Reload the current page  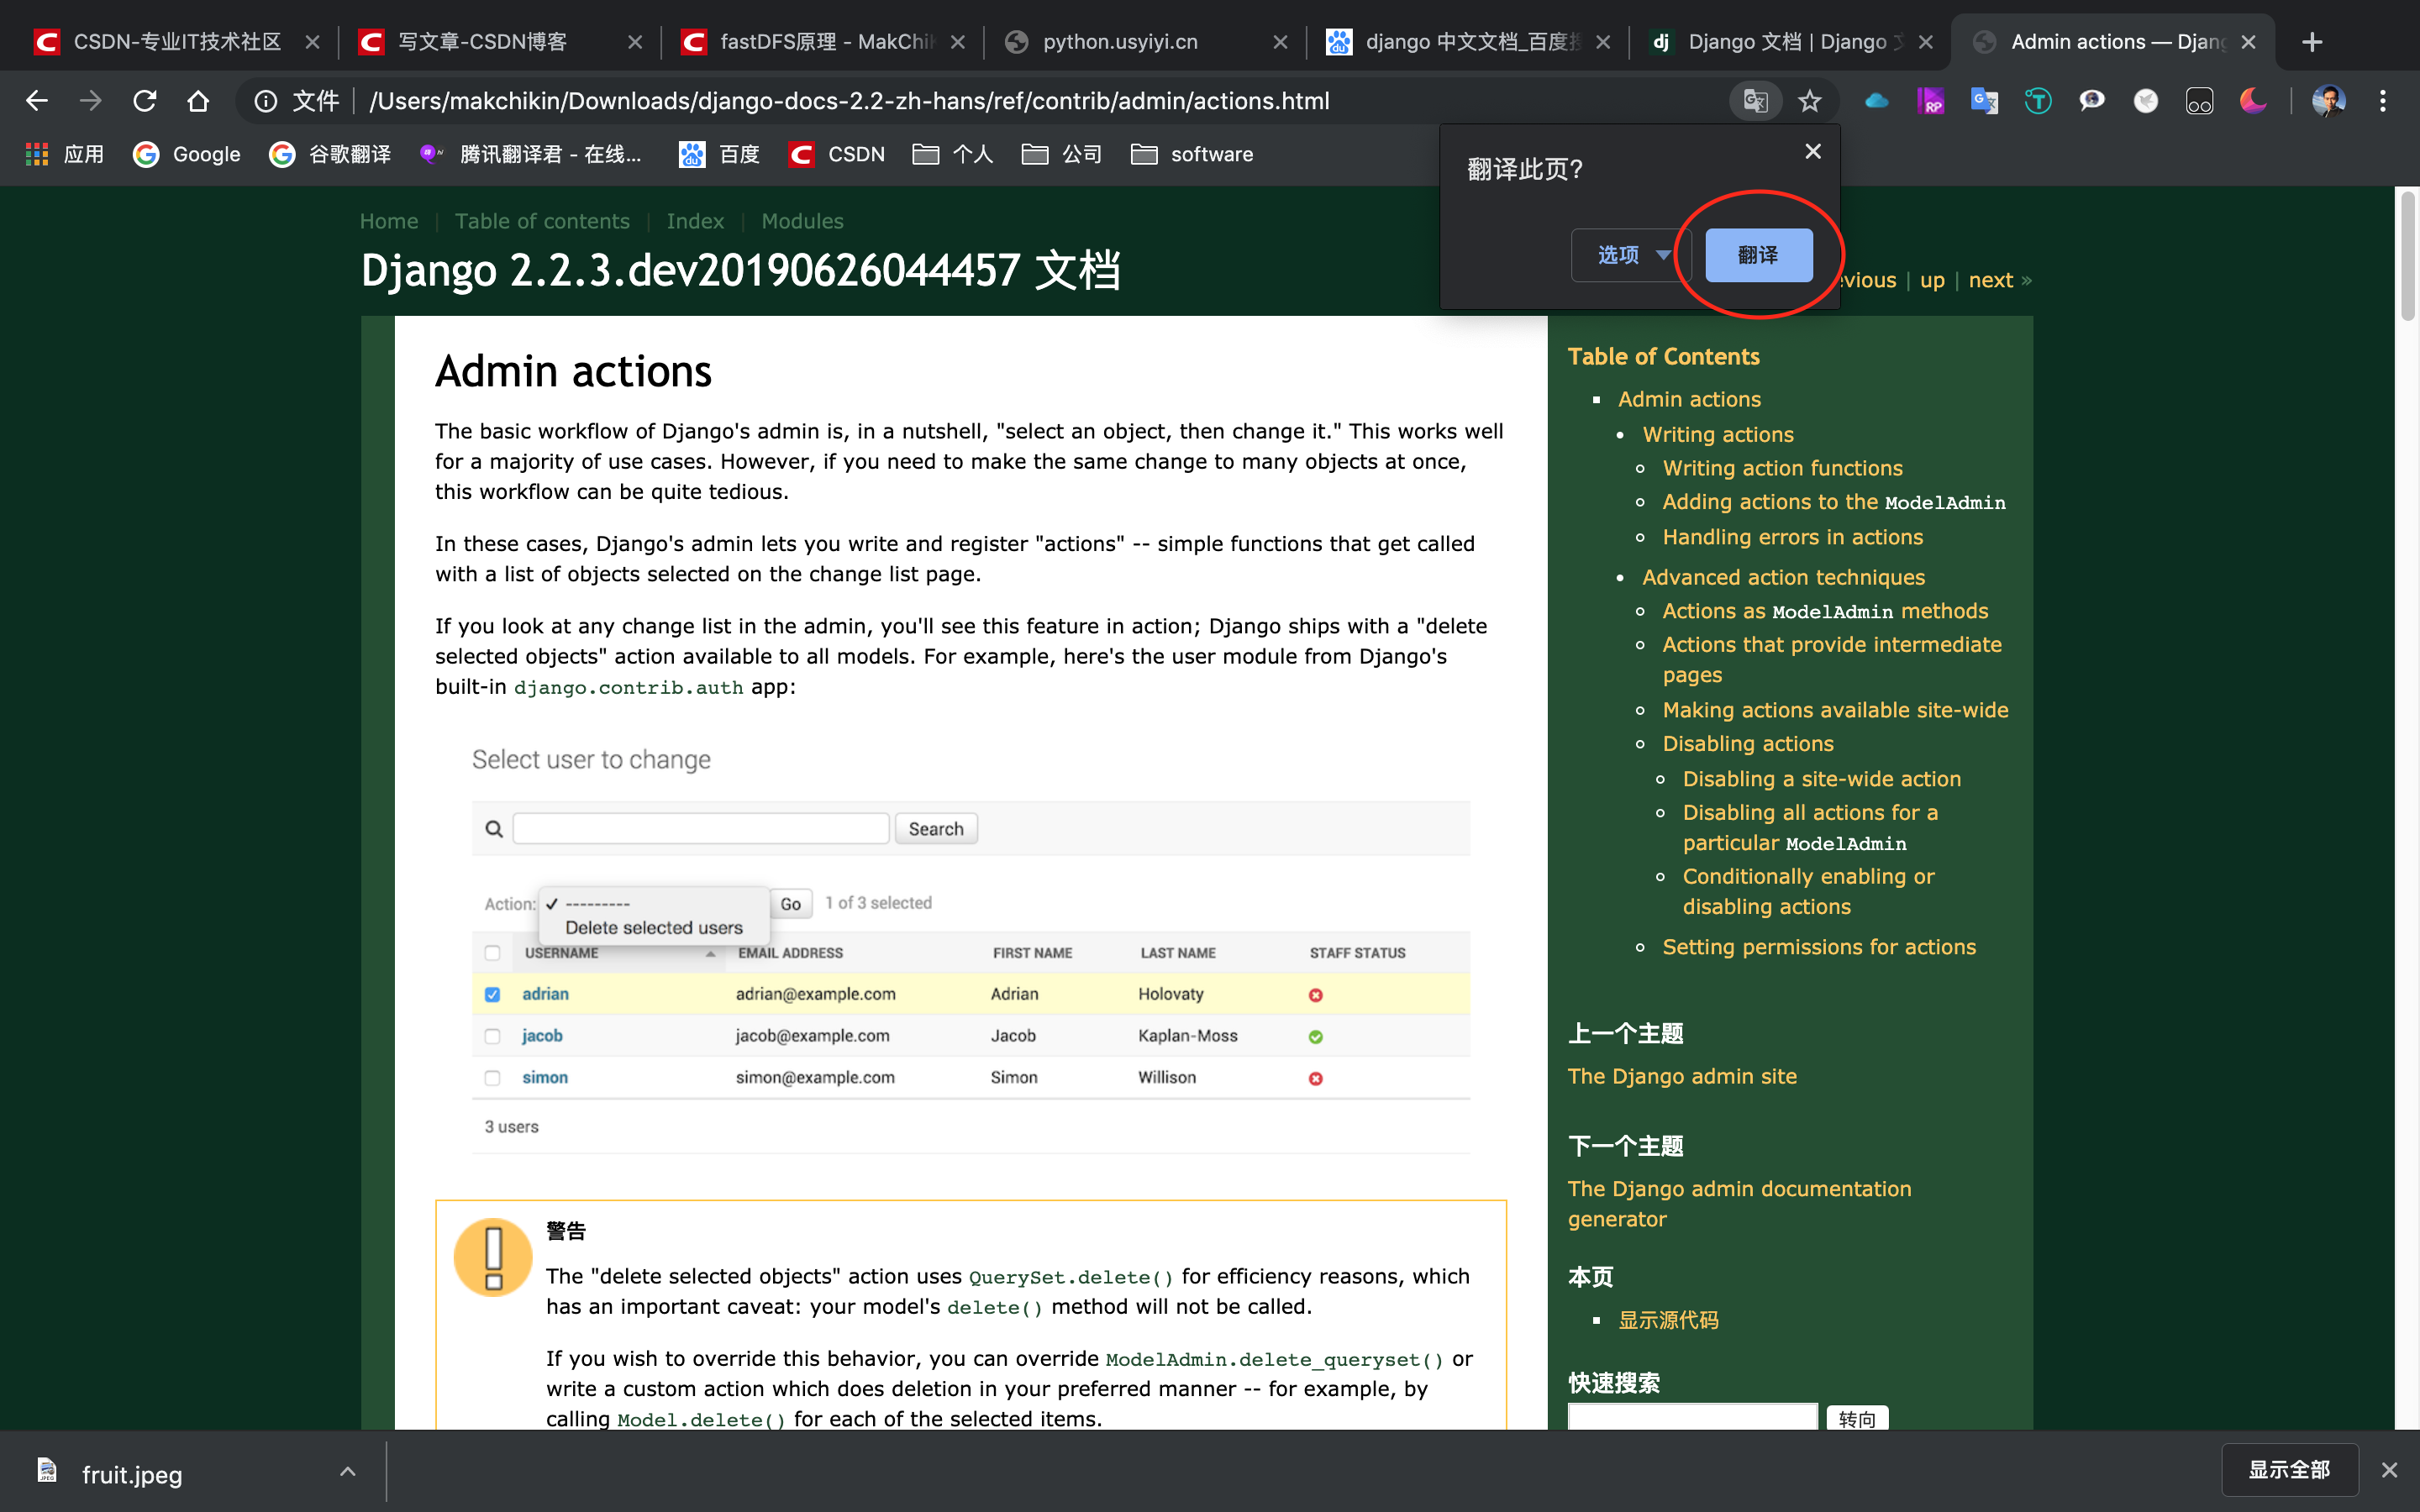click(145, 101)
